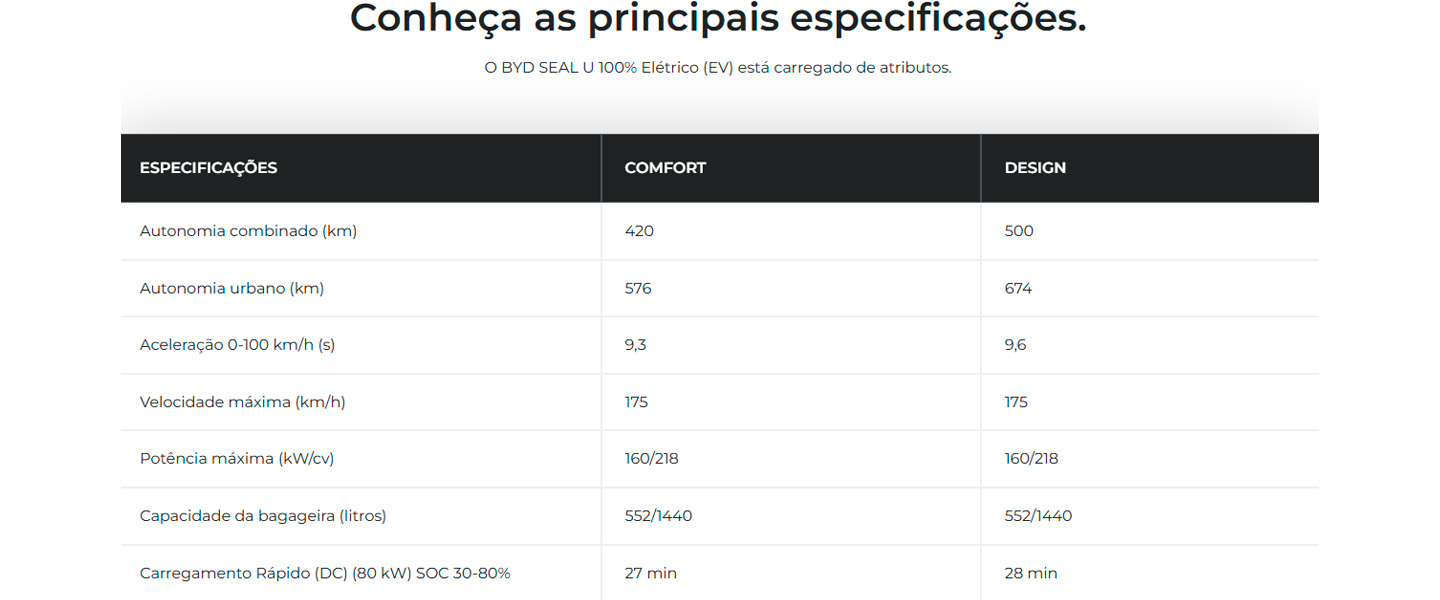Click the Design combined range value 500
Viewport: 1440px width, 600px height.
click(1019, 231)
